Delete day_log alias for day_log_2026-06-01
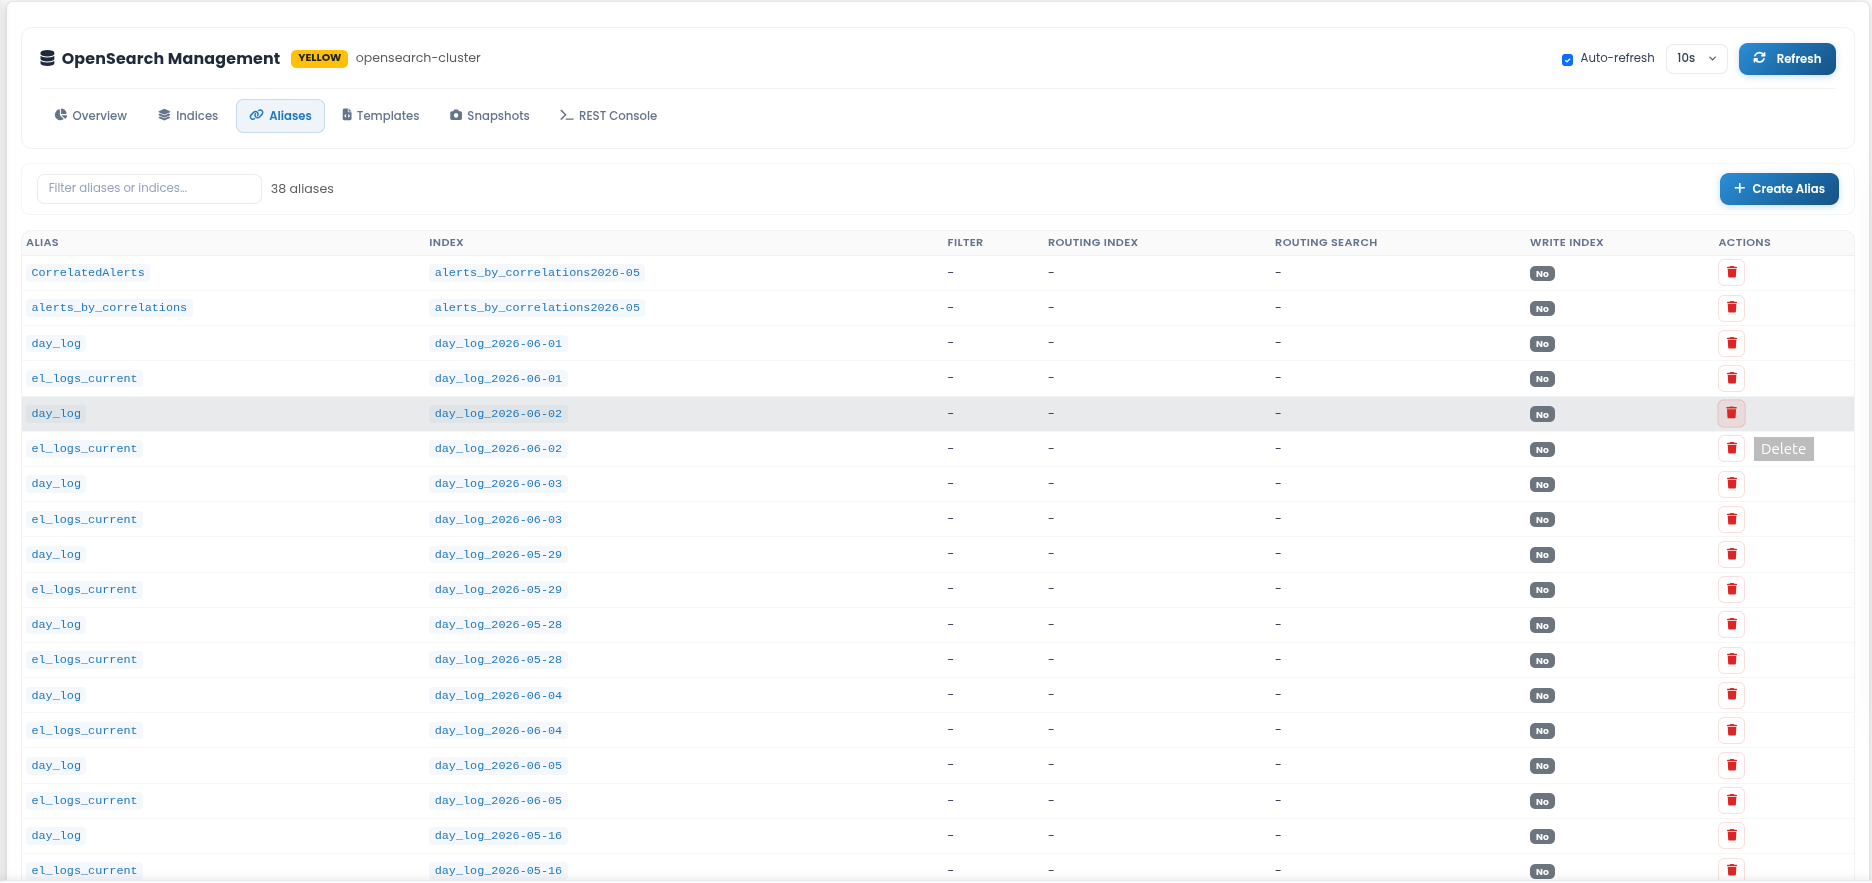Viewport: 1872px width, 883px height. [x=1731, y=344]
